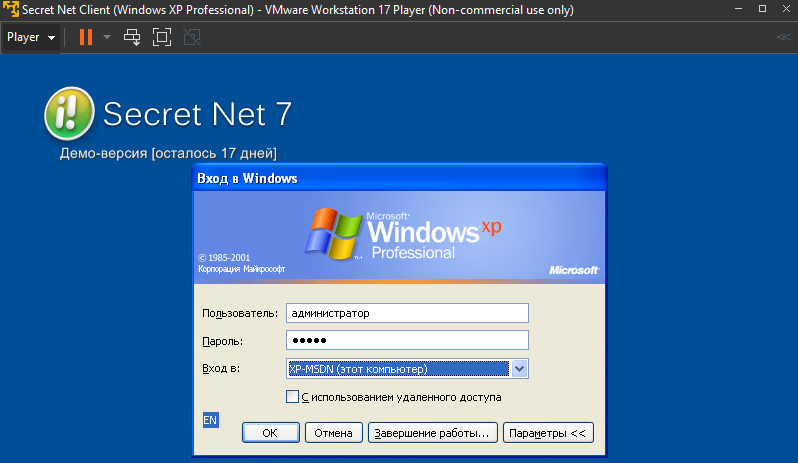Enter full screen mode
The image size is (798, 463).
click(x=162, y=37)
